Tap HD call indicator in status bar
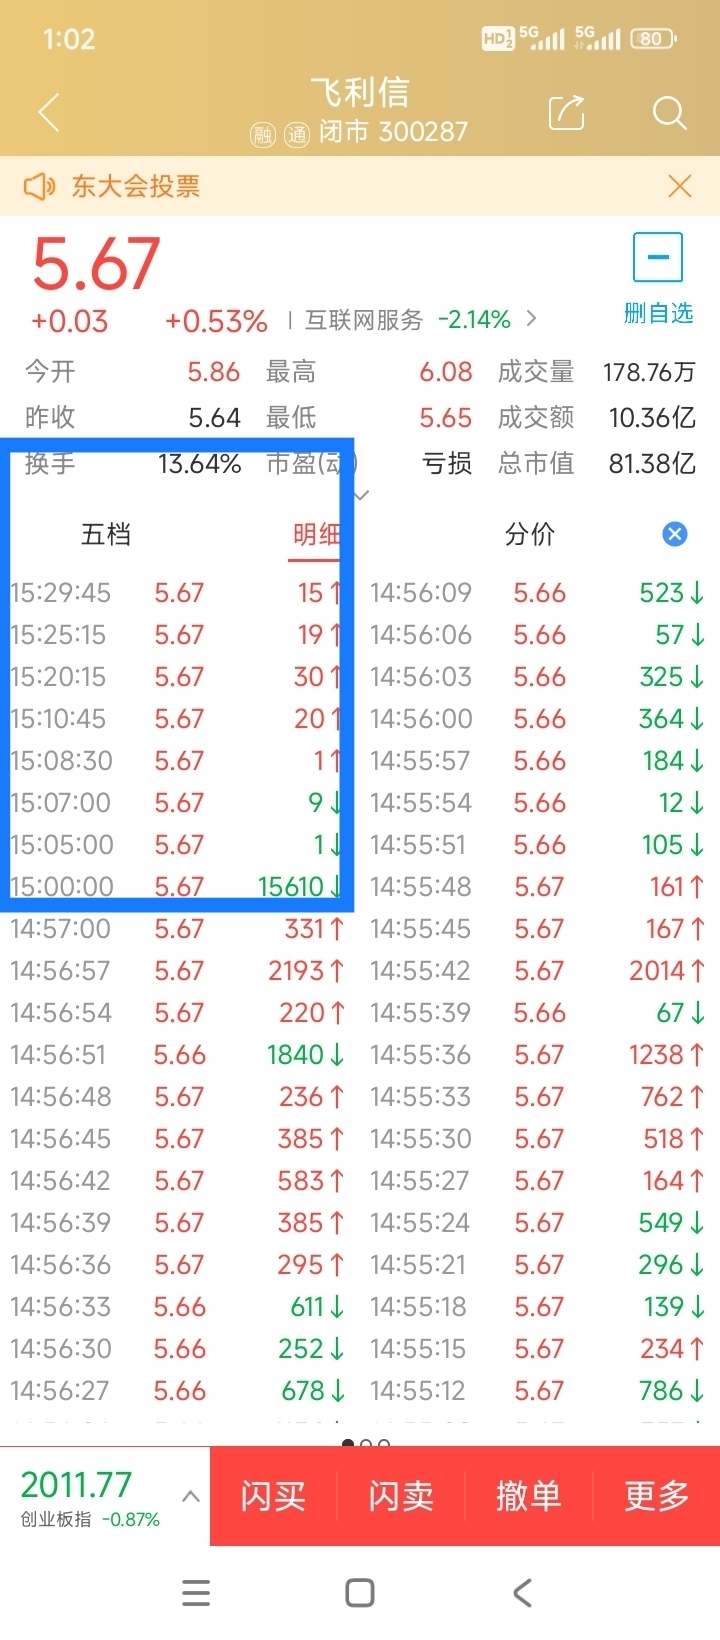The width and height of the screenshot is (720, 1640). pyautogui.click(x=497, y=39)
